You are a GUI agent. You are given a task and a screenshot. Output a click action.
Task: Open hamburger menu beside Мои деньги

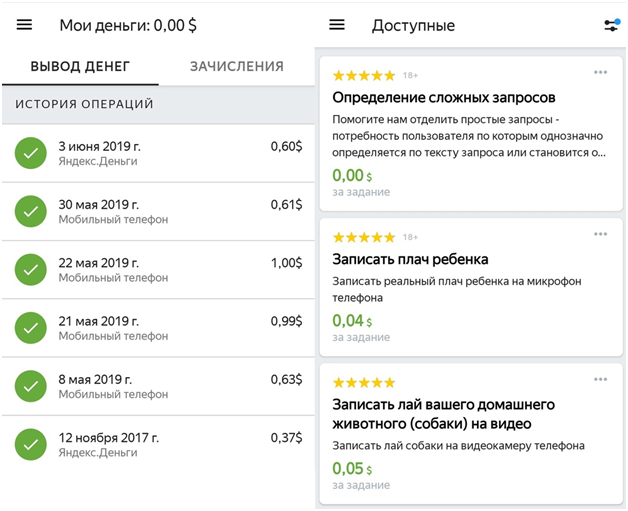[x=24, y=25]
